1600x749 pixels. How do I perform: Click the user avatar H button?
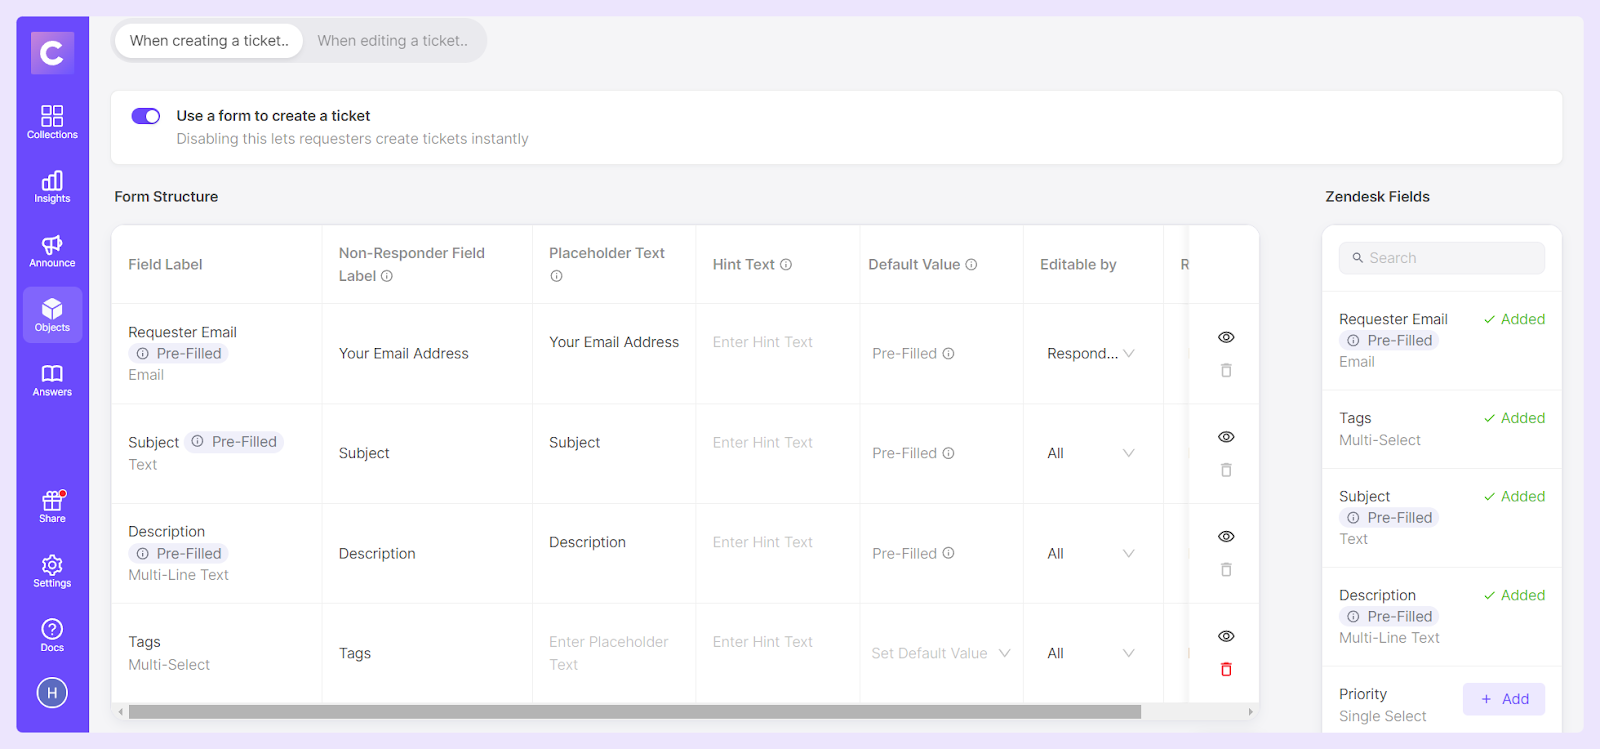[52, 692]
